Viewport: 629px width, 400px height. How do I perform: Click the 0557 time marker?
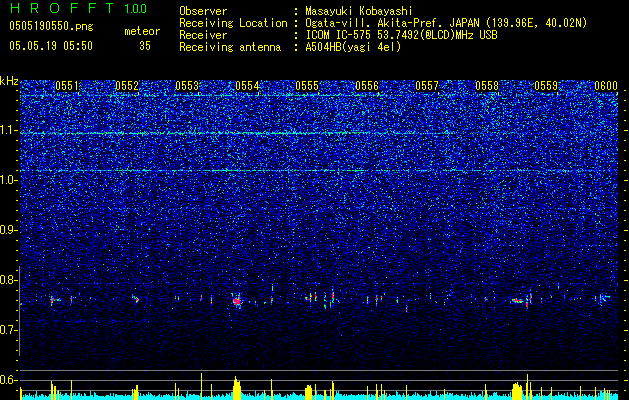[x=427, y=86]
